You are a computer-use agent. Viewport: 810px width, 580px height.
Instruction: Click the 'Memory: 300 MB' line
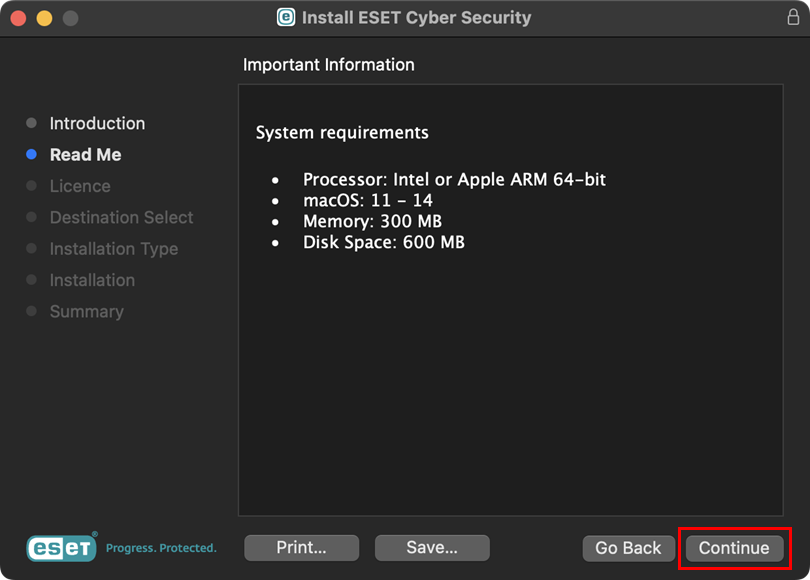coord(372,221)
